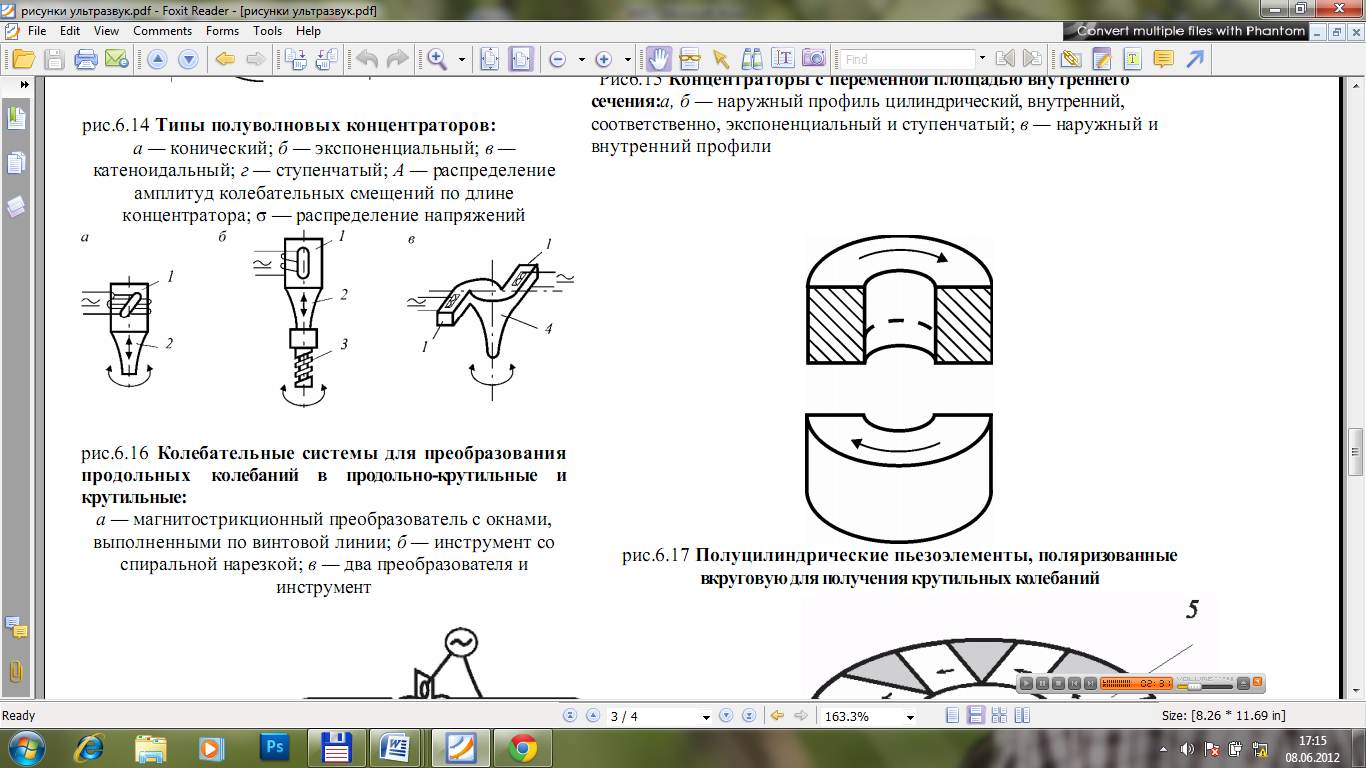Open the Pages thumbnails side panel icon

(16, 163)
